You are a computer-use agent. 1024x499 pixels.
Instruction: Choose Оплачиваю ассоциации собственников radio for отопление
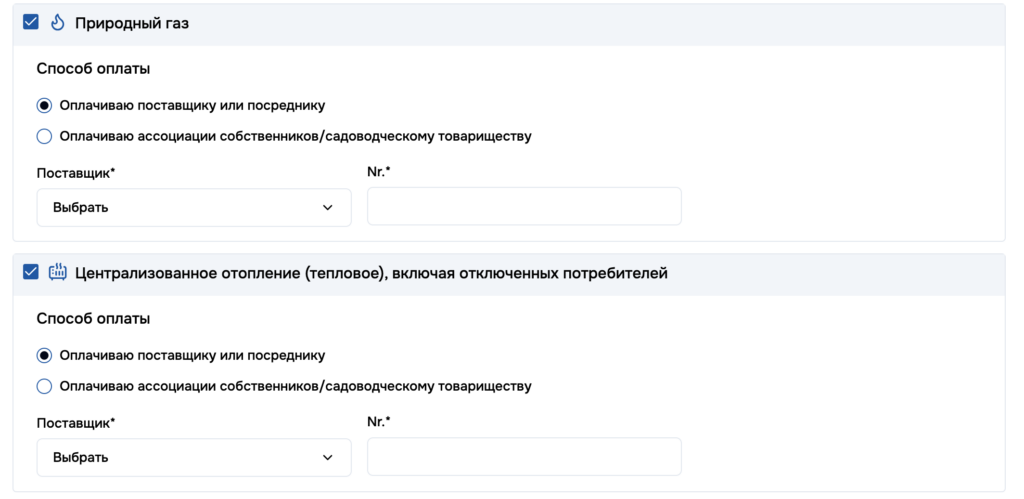coord(44,386)
